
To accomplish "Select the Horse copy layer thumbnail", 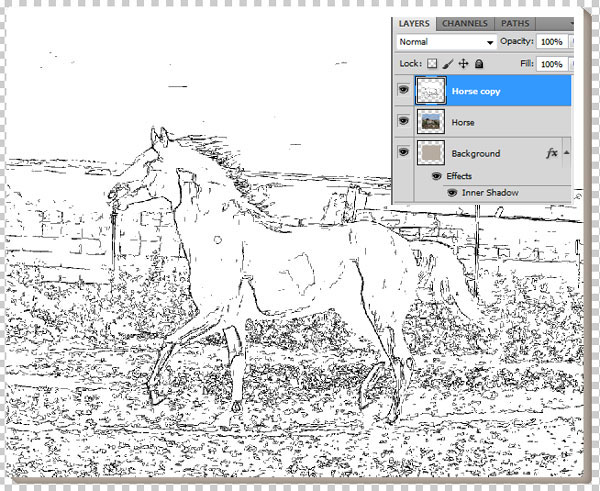I will coord(430,91).
